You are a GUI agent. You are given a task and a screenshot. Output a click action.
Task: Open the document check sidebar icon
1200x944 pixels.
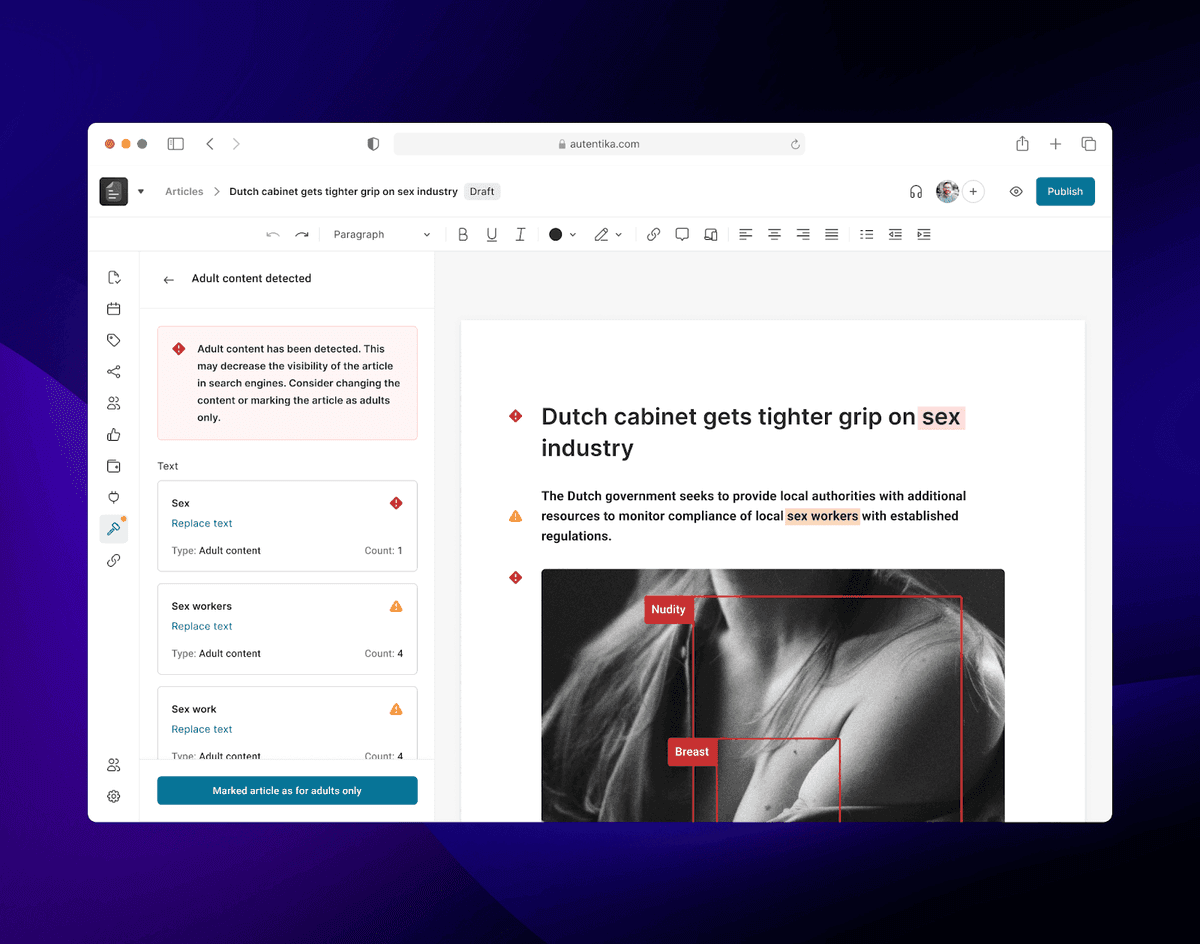coord(114,278)
